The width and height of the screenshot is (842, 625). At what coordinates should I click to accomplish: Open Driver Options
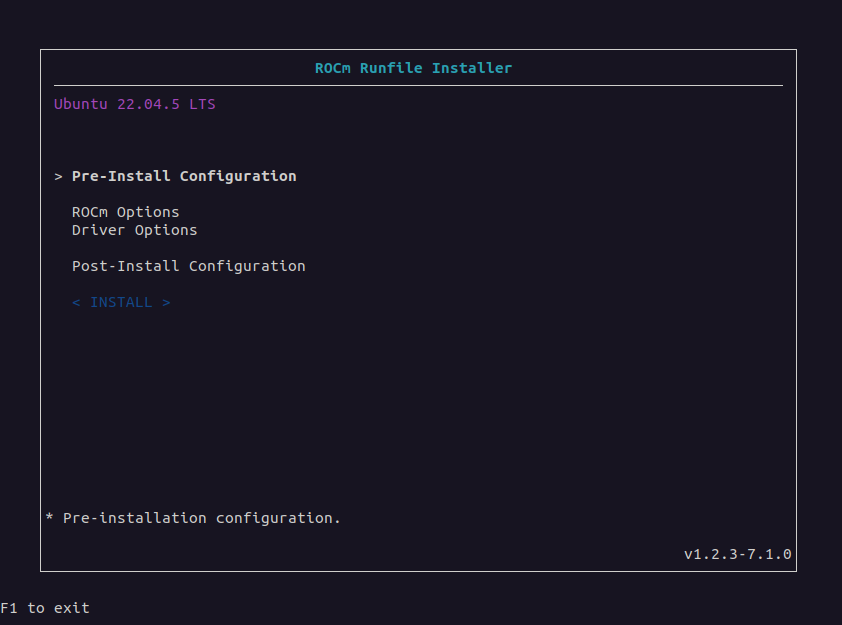click(135, 230)
